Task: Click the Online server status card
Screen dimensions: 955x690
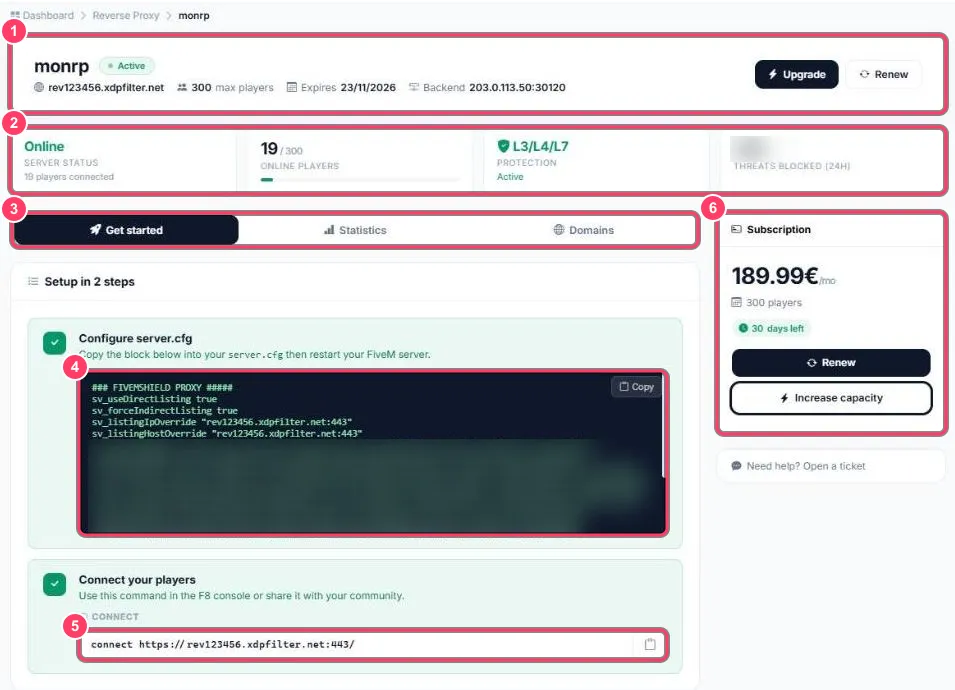Action: click(125, 161)
